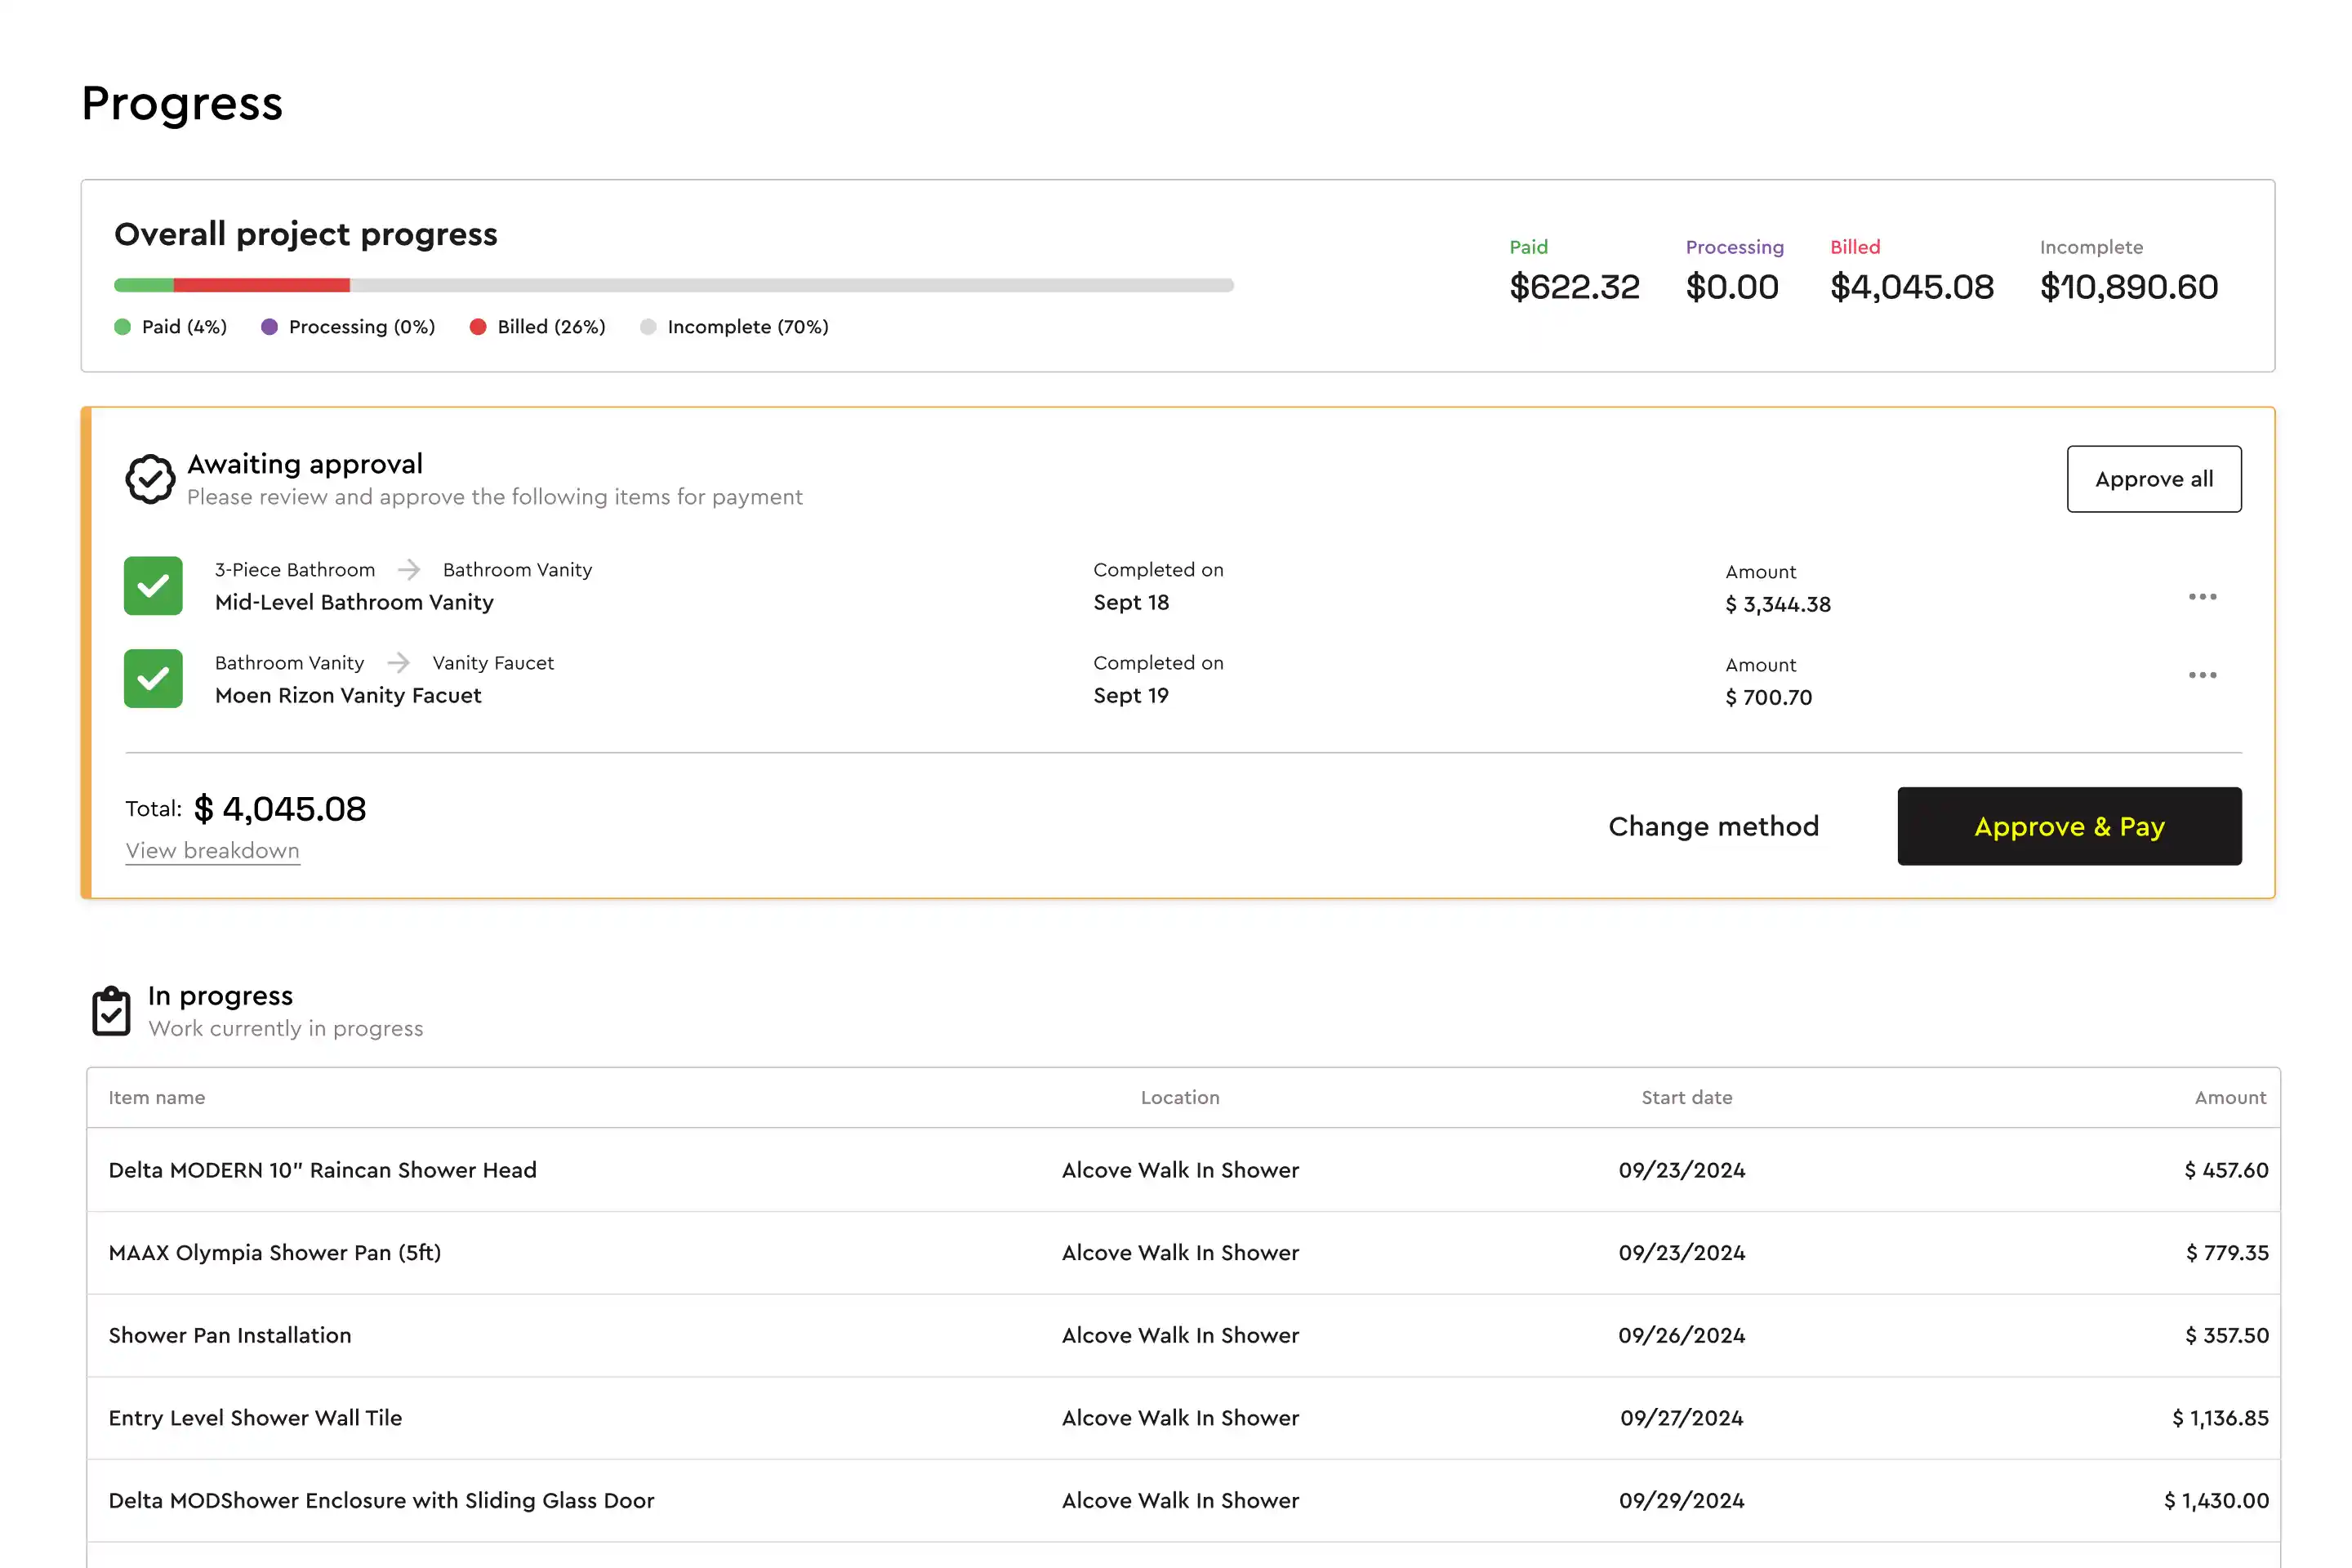Click the gray Incomplete (70%) legend dot
The height and width of the screenshot is (1568, 2352).
(x=648, y=327)
